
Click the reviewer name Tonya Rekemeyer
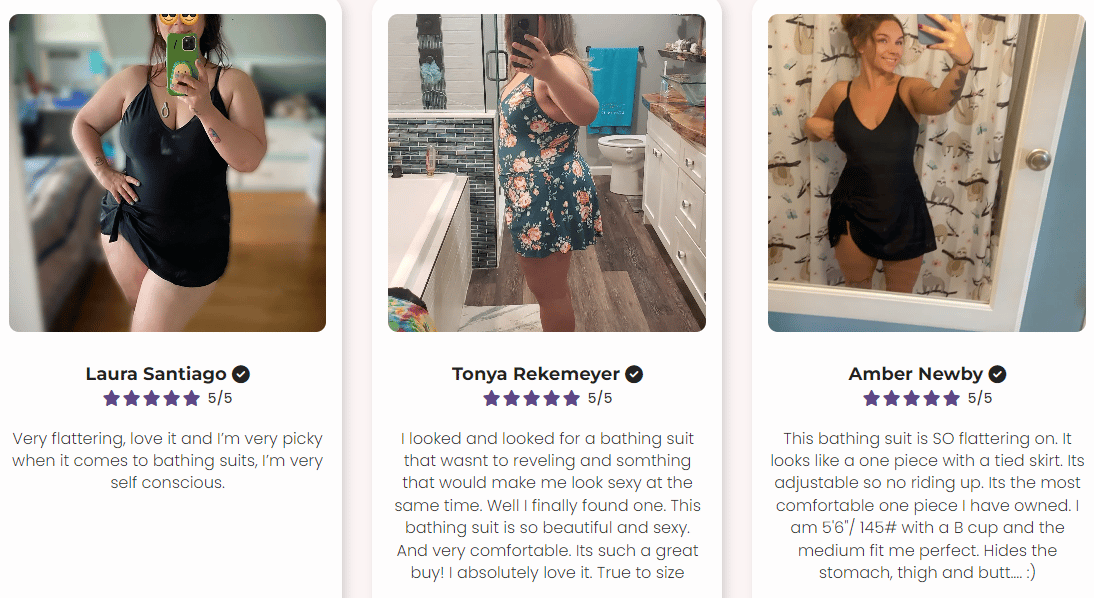(536, 374)
